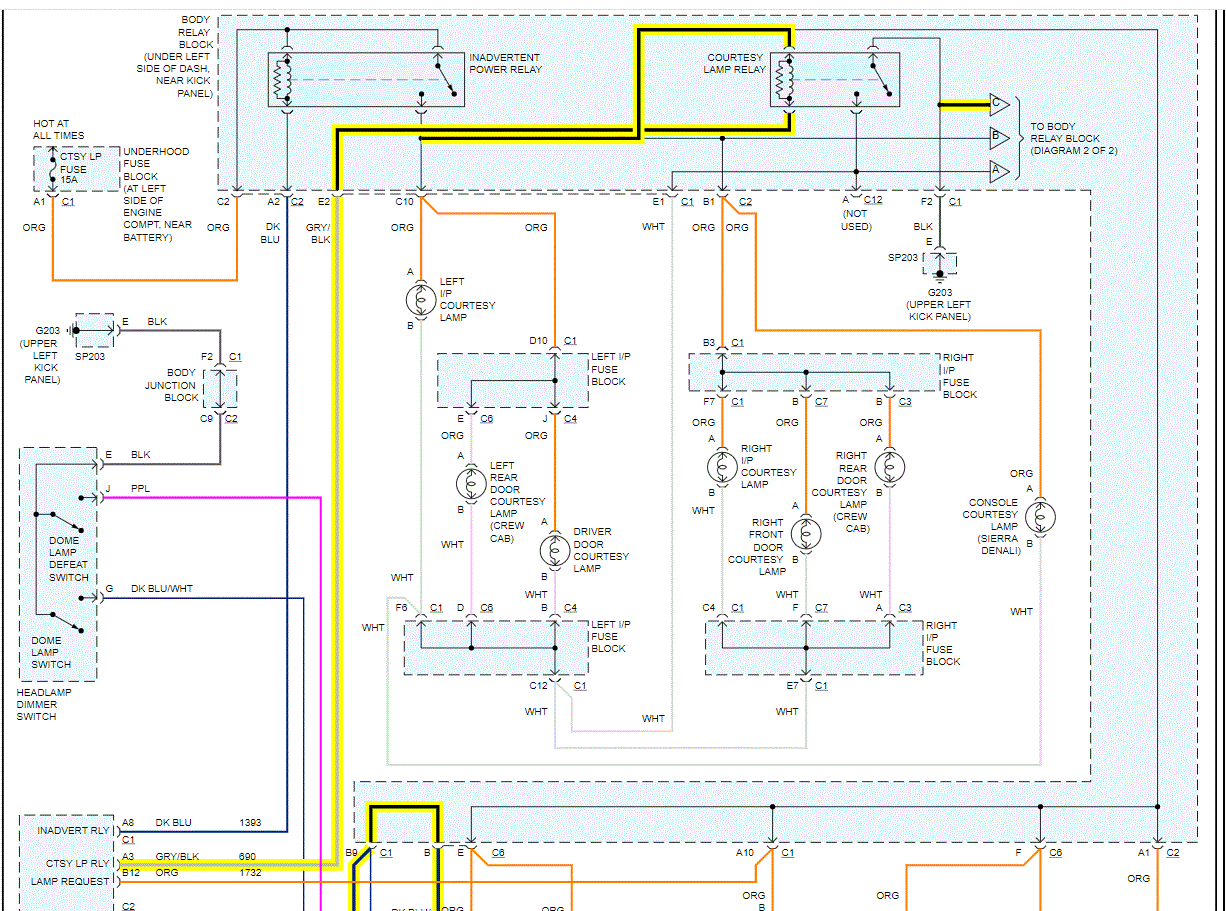The image size is (1226, 911).
Task: Click the Right Front Door Courtesy Lamp symbol
Action: coord(805,533)
